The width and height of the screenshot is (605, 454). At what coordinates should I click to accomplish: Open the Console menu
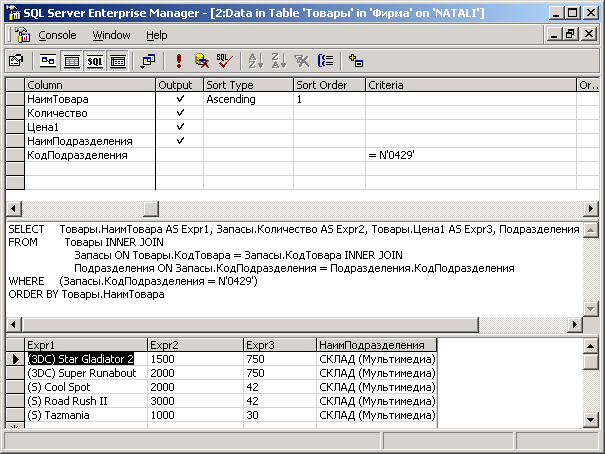pyautogui.click(x=57, y=35)
